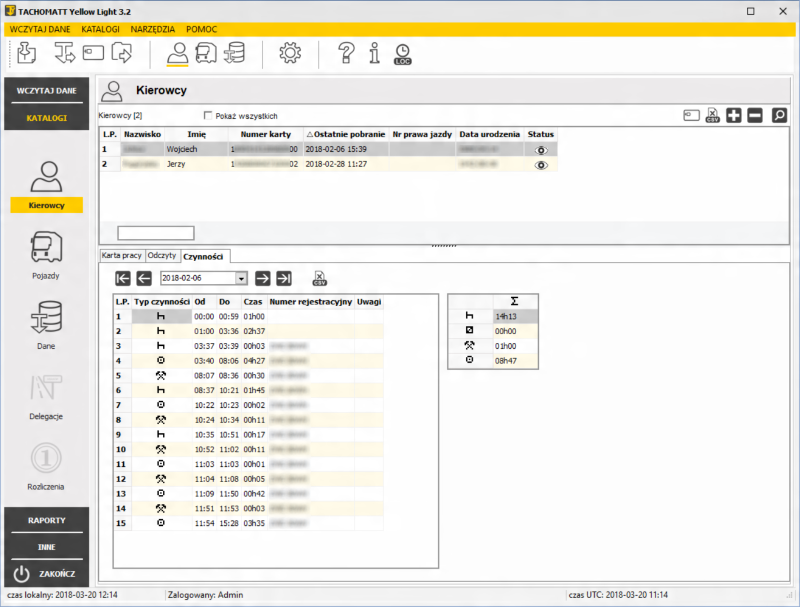Sort by 'Ostatnie pobranie' column header
800x607 pixels.
click(346, 134)
